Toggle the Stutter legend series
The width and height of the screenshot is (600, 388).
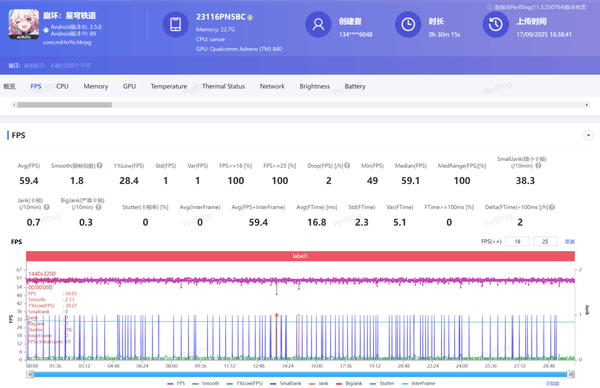(x=382, y=383)
